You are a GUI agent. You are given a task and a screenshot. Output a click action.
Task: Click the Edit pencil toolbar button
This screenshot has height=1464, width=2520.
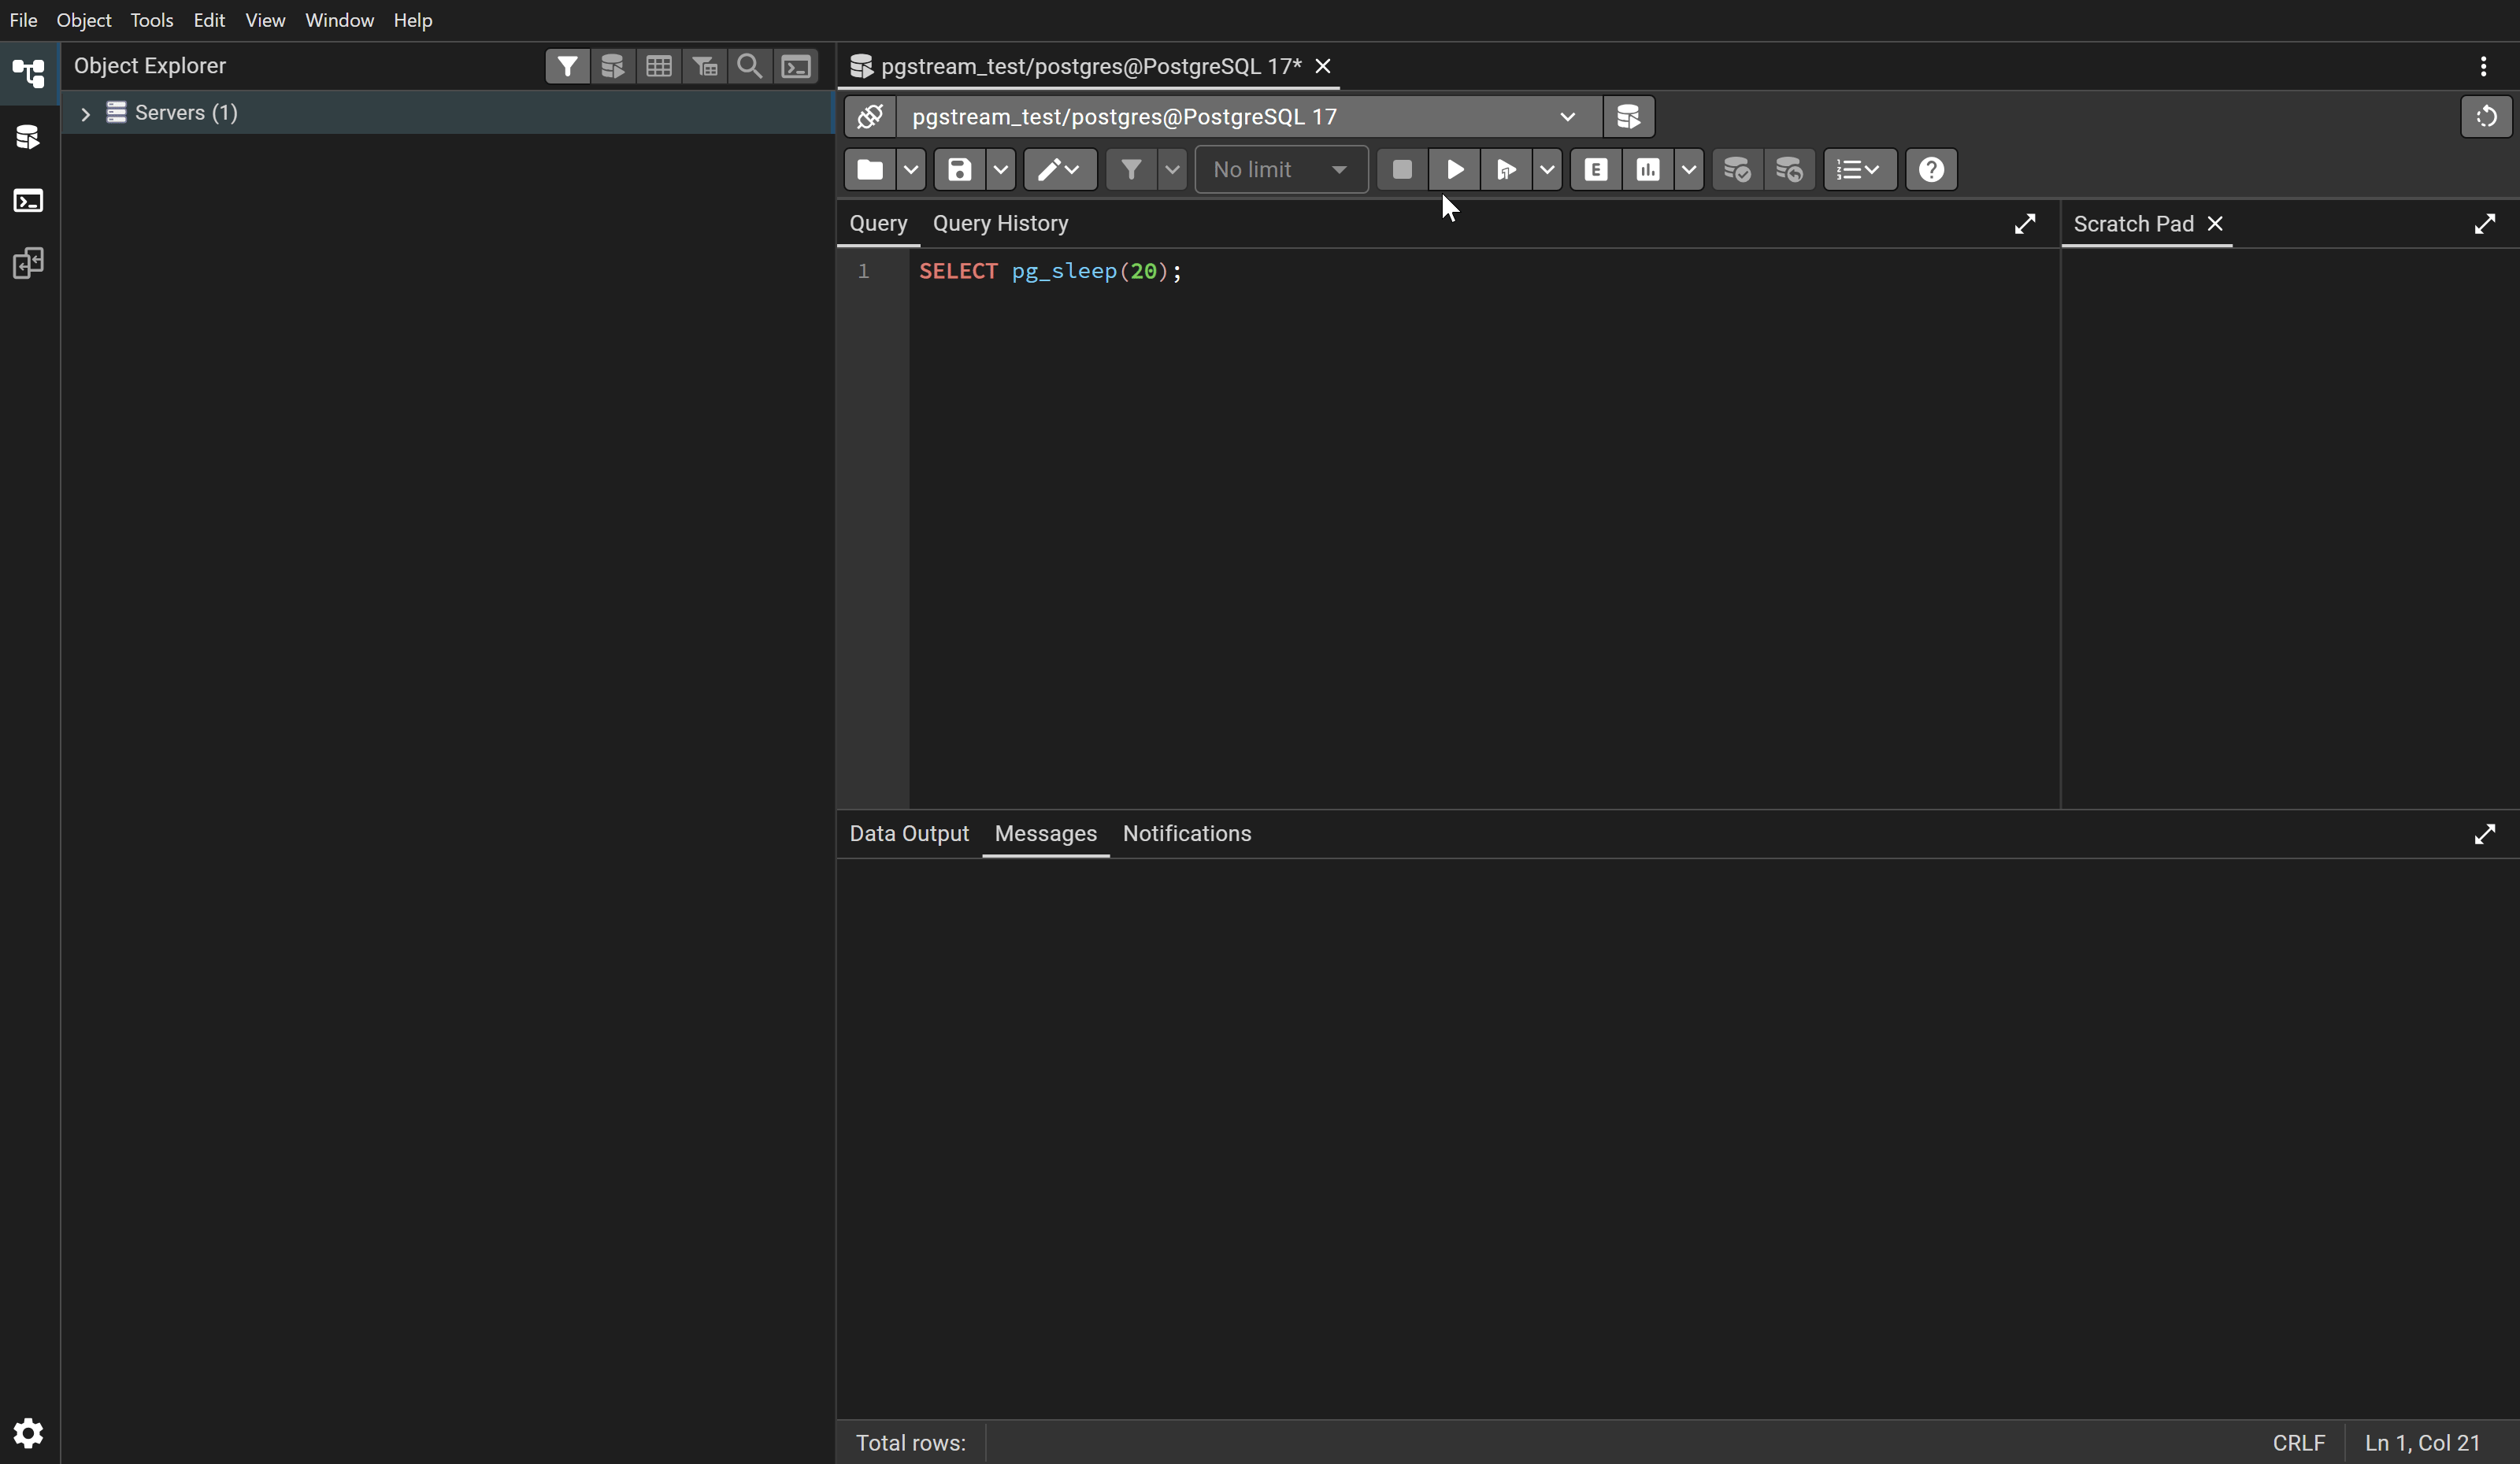[1060, 170]
